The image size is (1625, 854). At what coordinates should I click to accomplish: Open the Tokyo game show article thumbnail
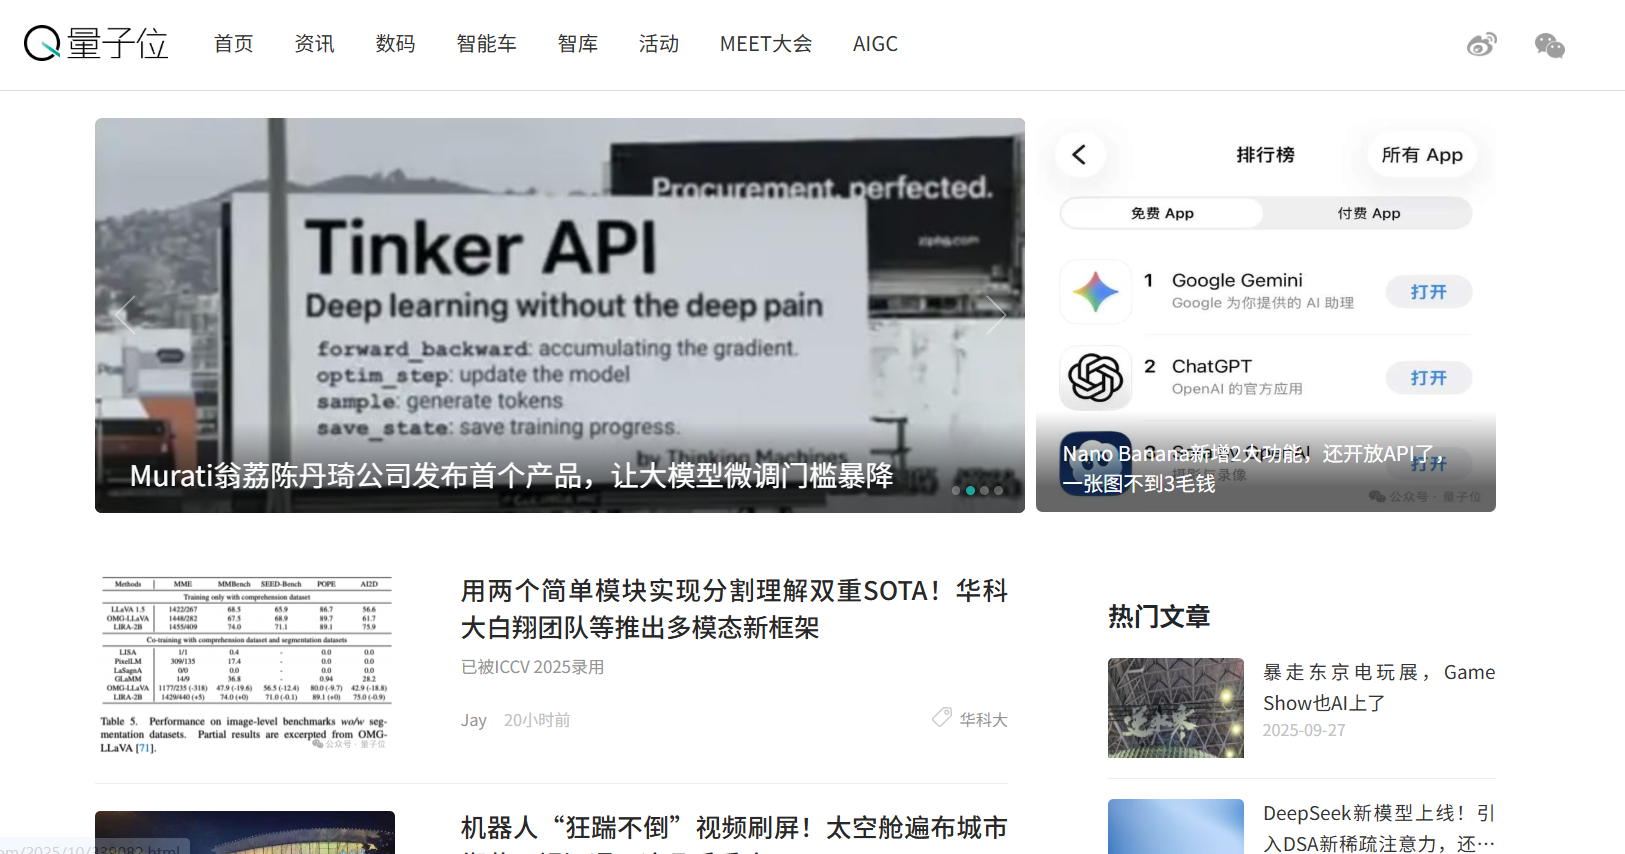(x=1175, y=708)
